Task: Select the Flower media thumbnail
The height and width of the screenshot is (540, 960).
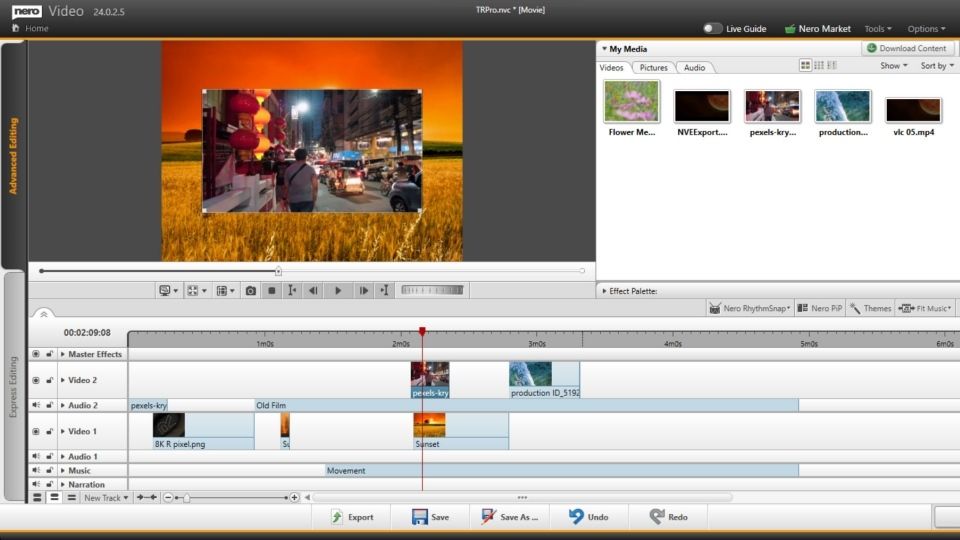Action: [x=632, y=102]
